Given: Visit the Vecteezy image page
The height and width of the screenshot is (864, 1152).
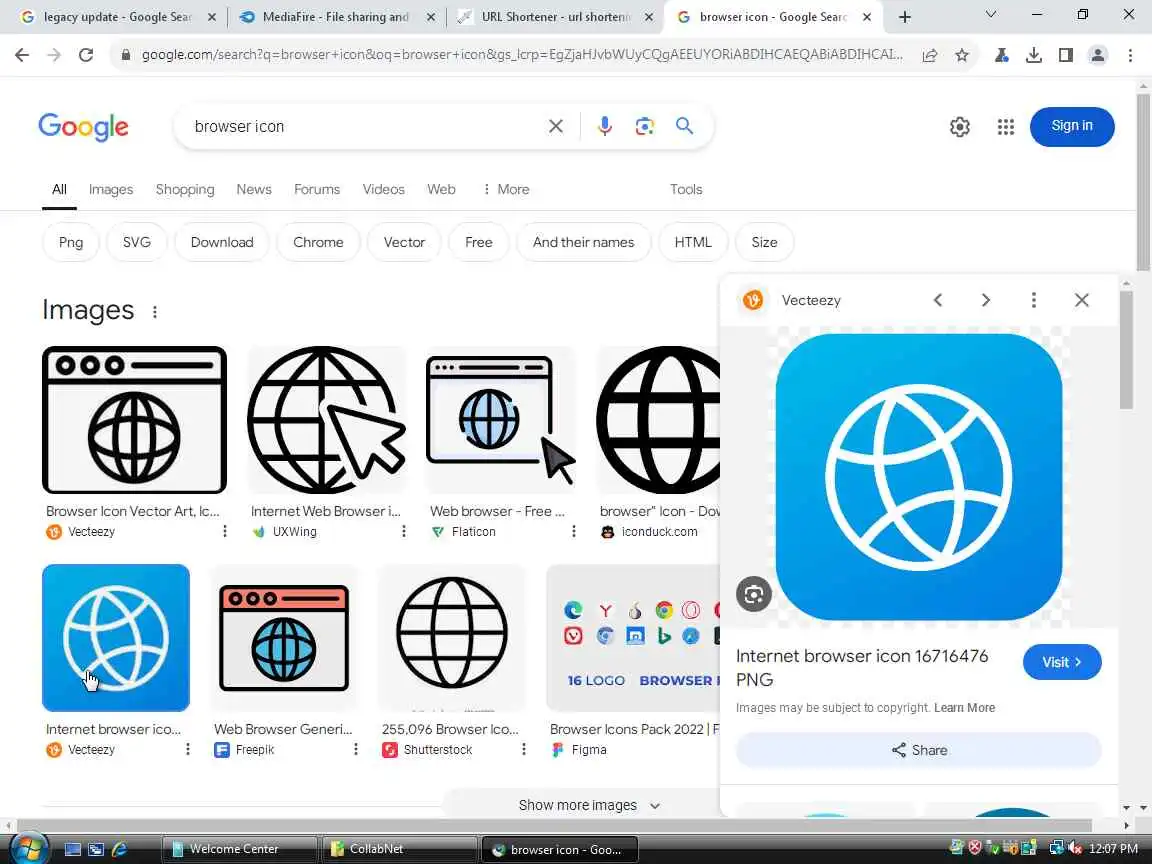Looking at the screenshot, I should click(x=1062, y=662).
